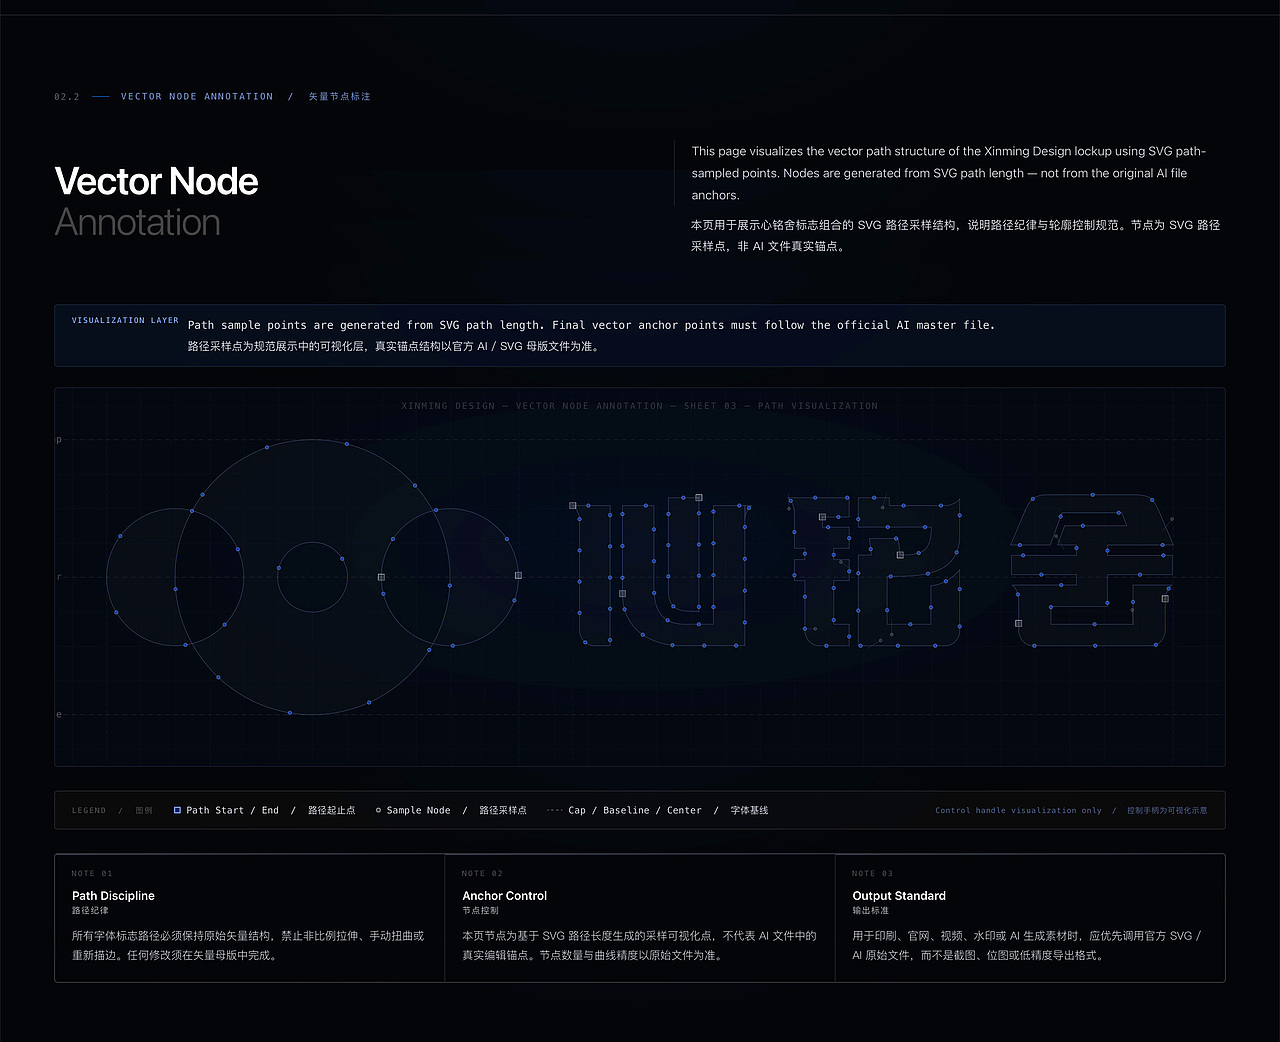Click the 节点控制 subtitle
Viewport: 1280px width, 1042px height.
tap(480, 911)
